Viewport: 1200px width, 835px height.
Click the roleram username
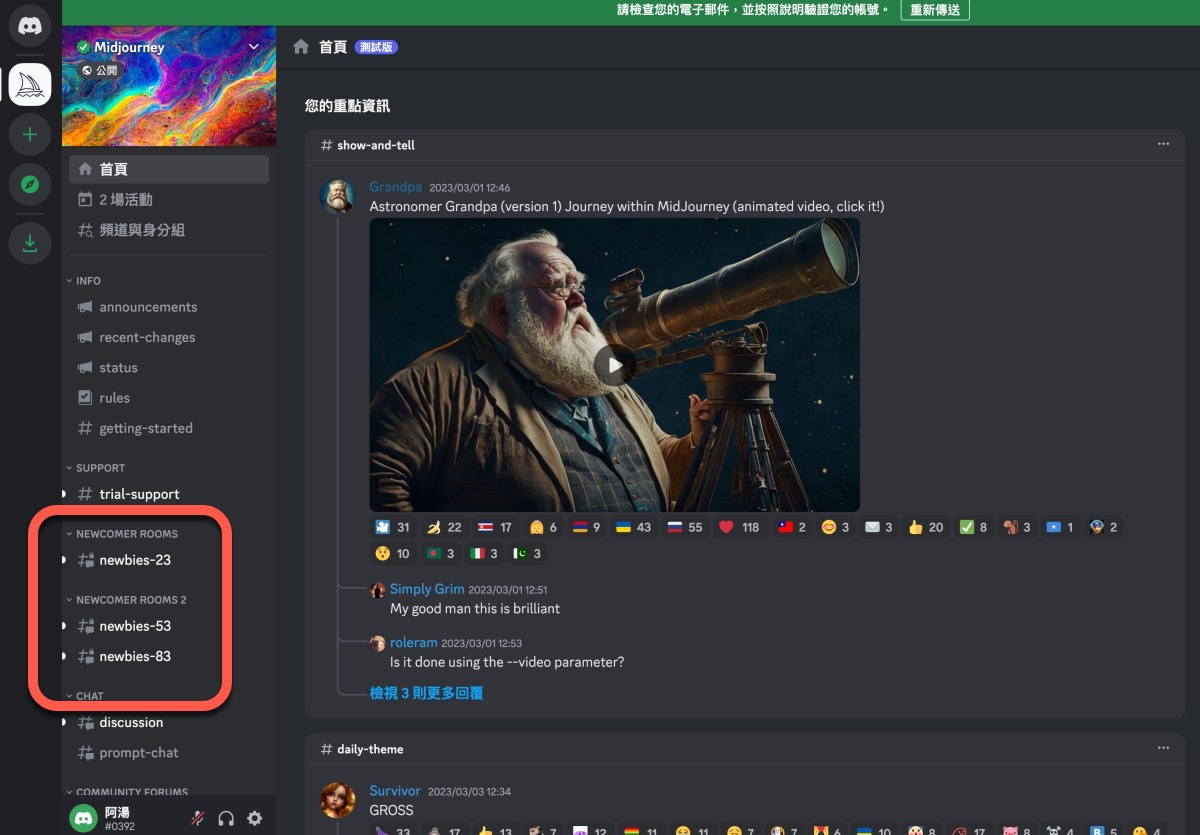[x=414, y=642]
